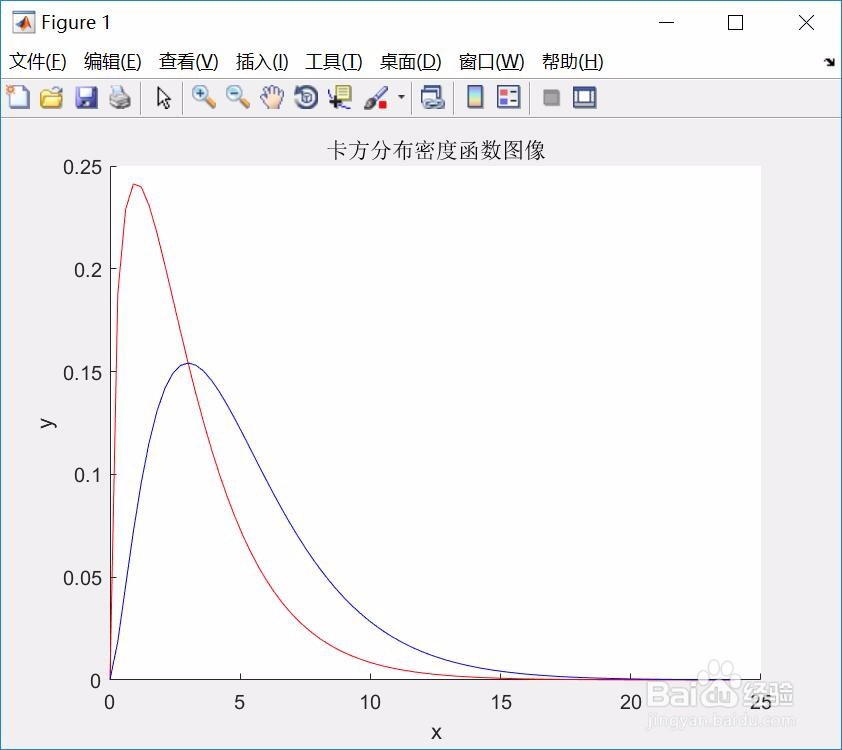Image resolution: width=842 pixels, height=750 pixels.
Task: Close the Figure 1 window
Action: [806, 23]
